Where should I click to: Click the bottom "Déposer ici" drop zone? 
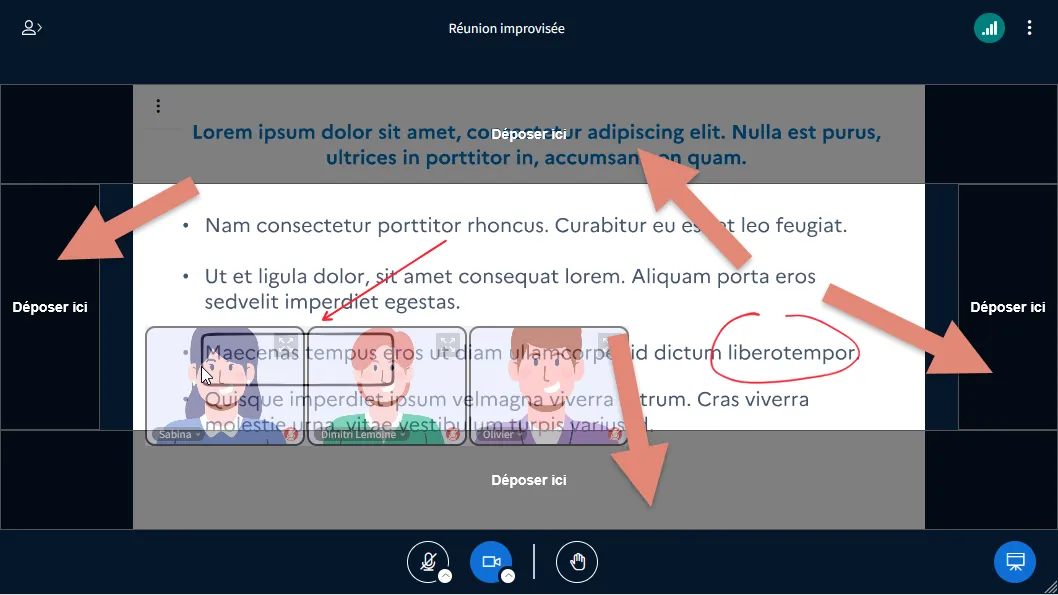528,480
